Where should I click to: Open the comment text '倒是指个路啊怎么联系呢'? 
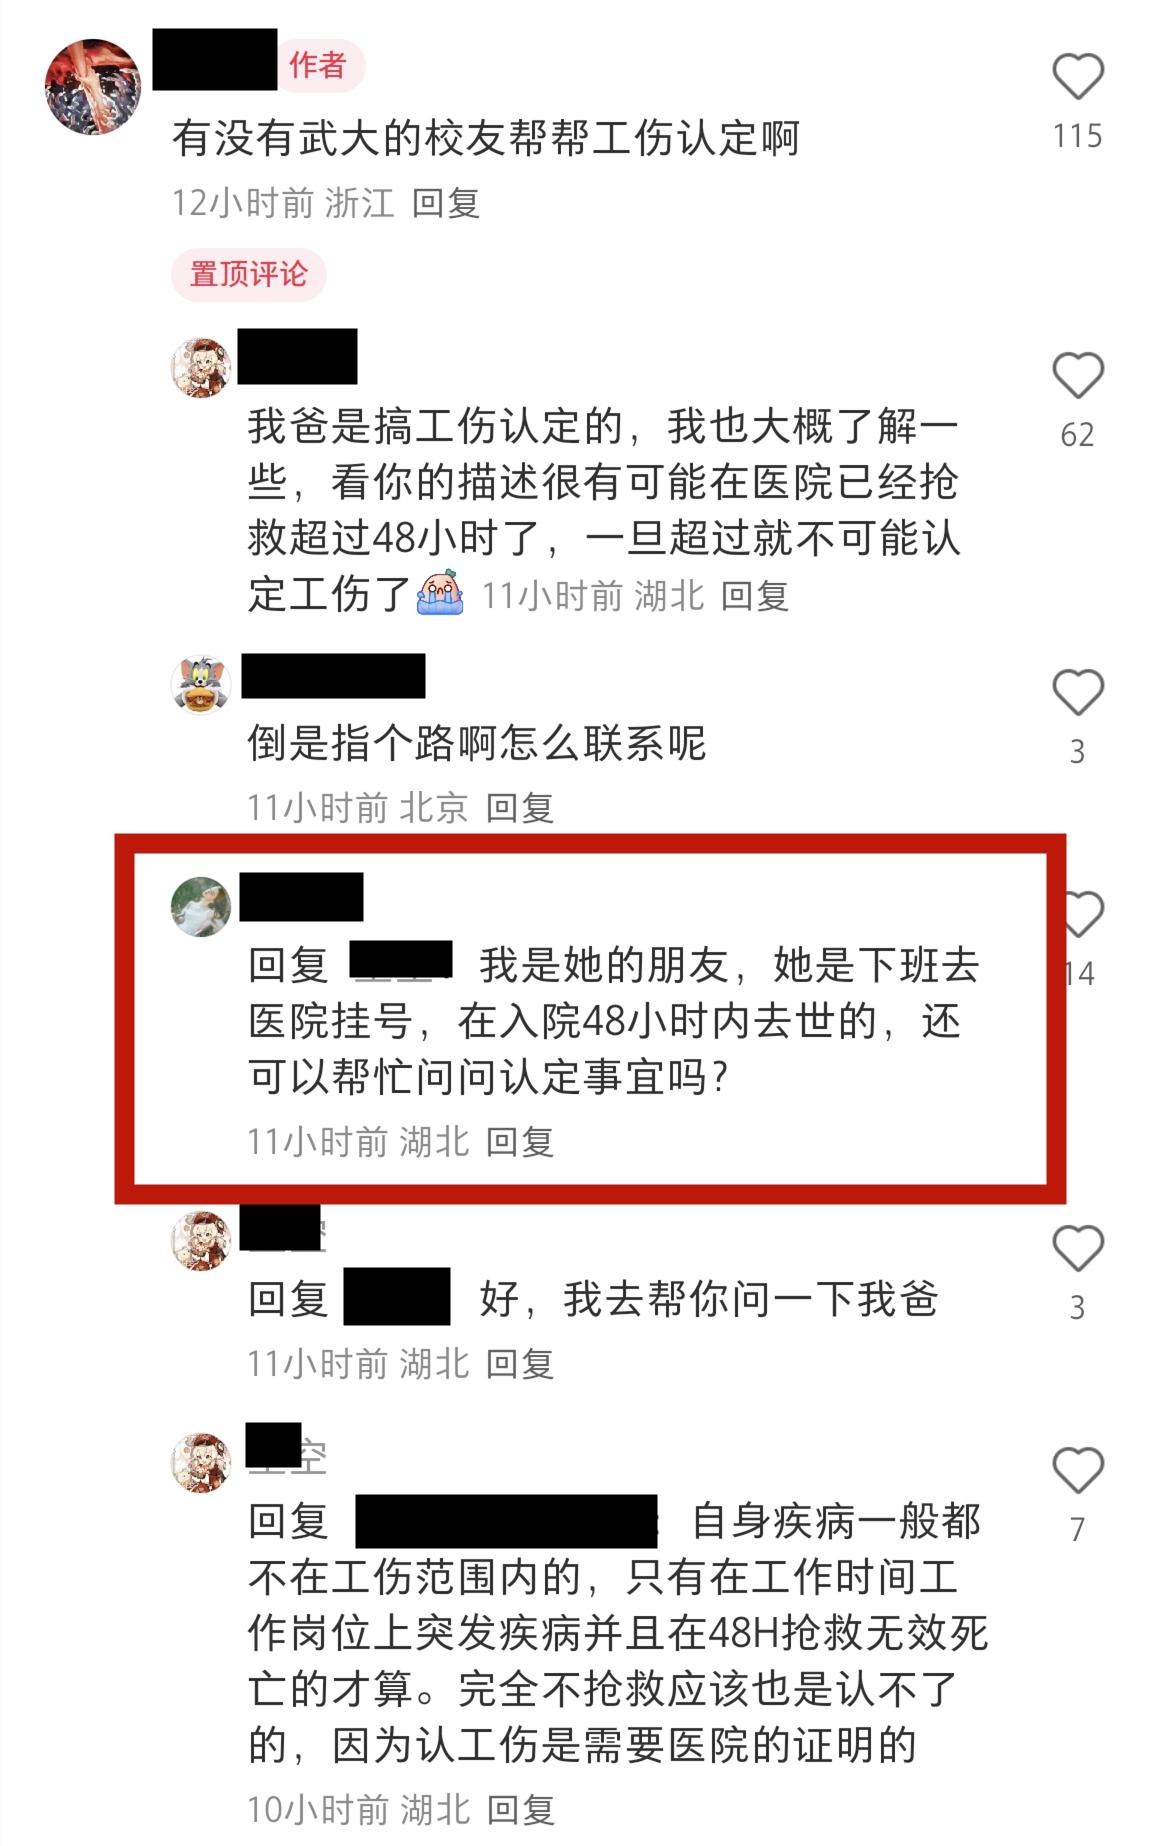point(477,744)
